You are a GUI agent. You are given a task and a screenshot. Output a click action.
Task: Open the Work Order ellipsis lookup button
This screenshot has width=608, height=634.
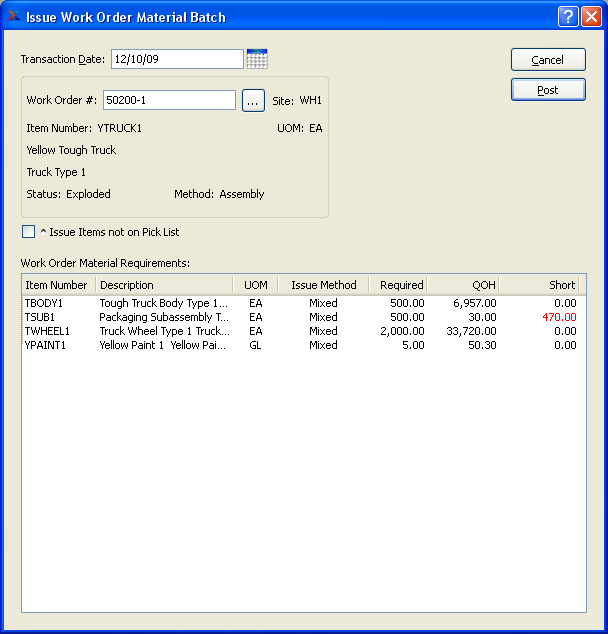coord(253,100)
